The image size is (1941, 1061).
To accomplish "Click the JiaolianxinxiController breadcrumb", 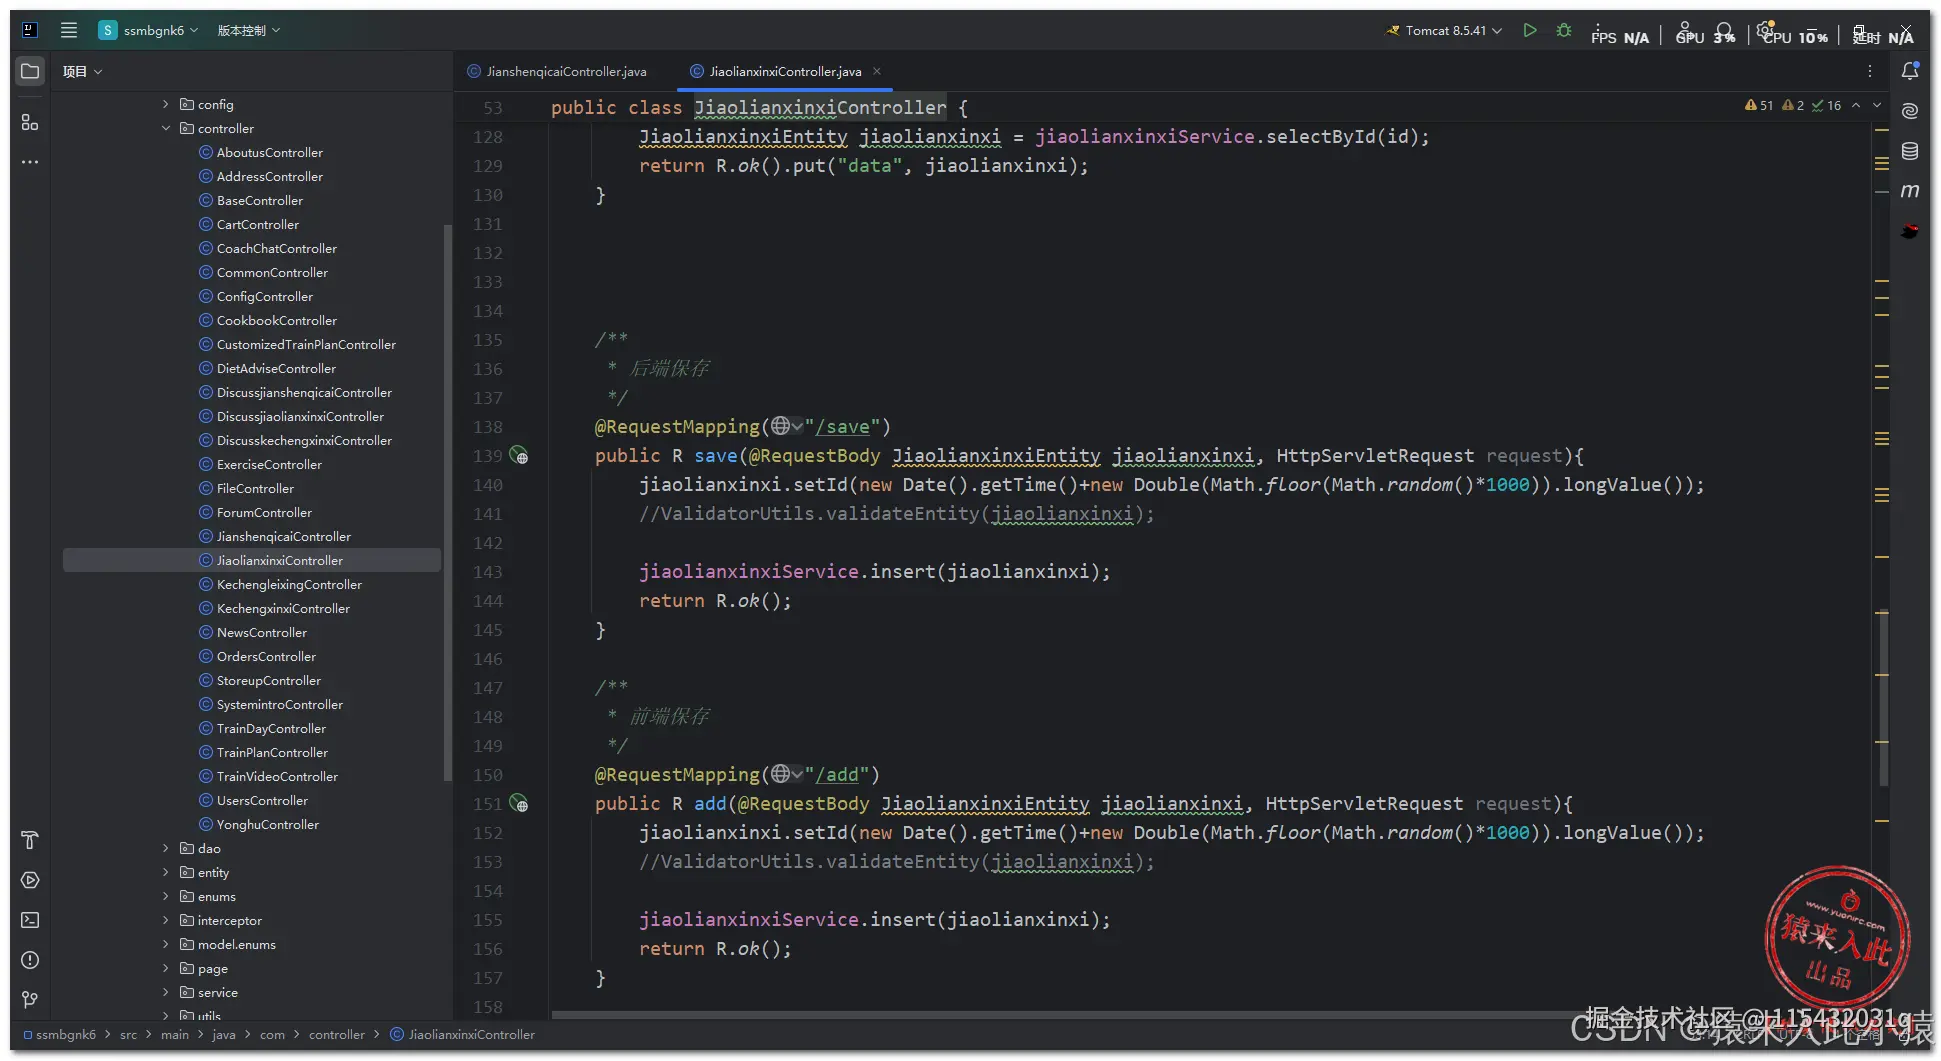I will (463, 1034).
